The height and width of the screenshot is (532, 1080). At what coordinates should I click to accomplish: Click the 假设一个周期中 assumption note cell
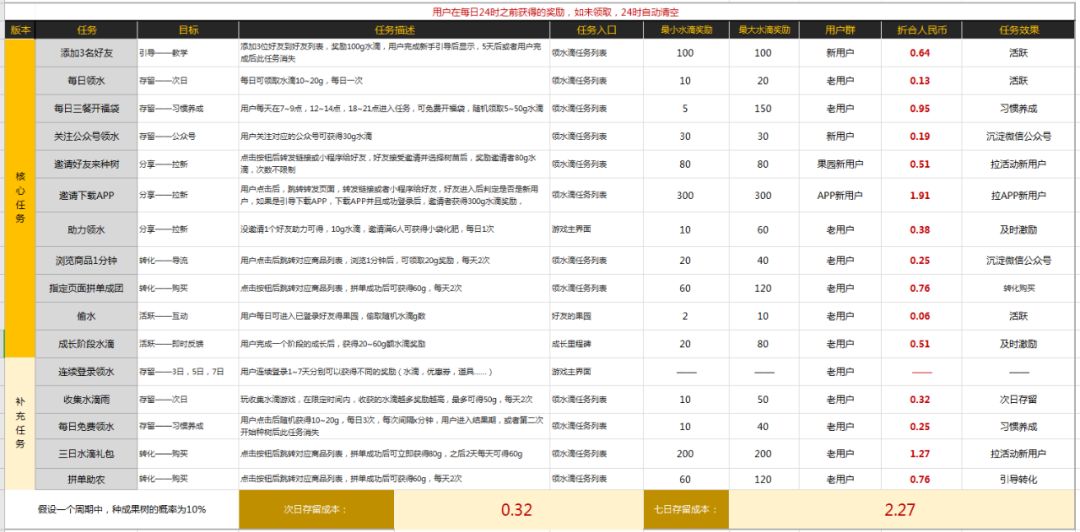point(122,510)
